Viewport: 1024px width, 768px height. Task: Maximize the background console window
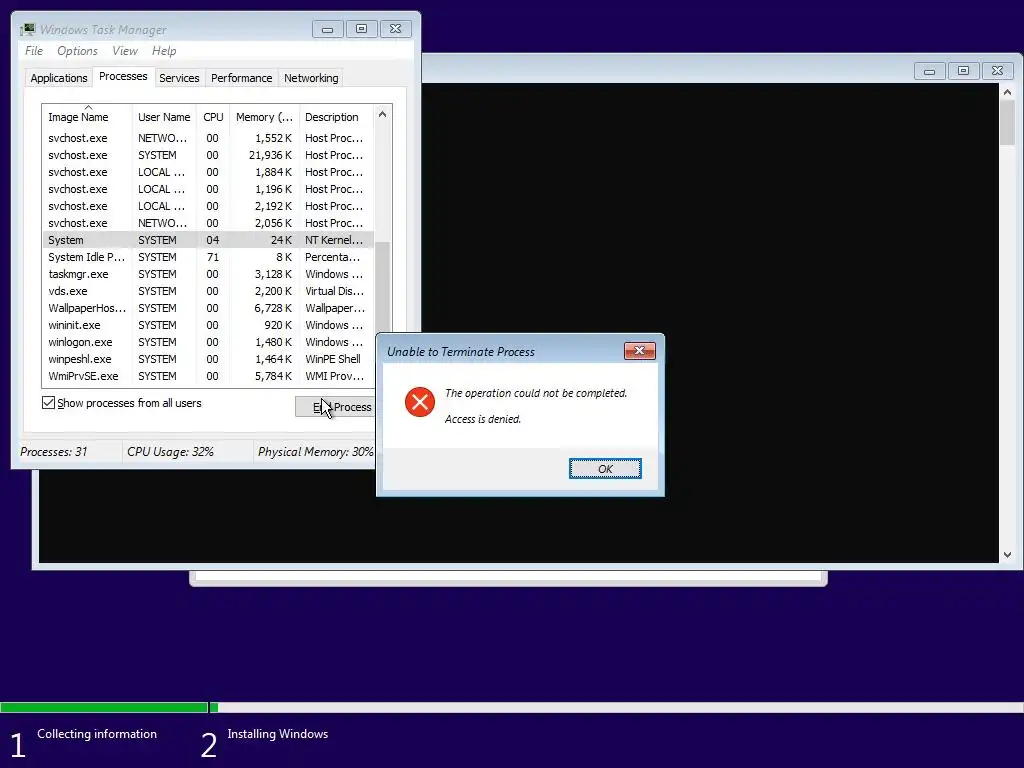click(963, 71)
